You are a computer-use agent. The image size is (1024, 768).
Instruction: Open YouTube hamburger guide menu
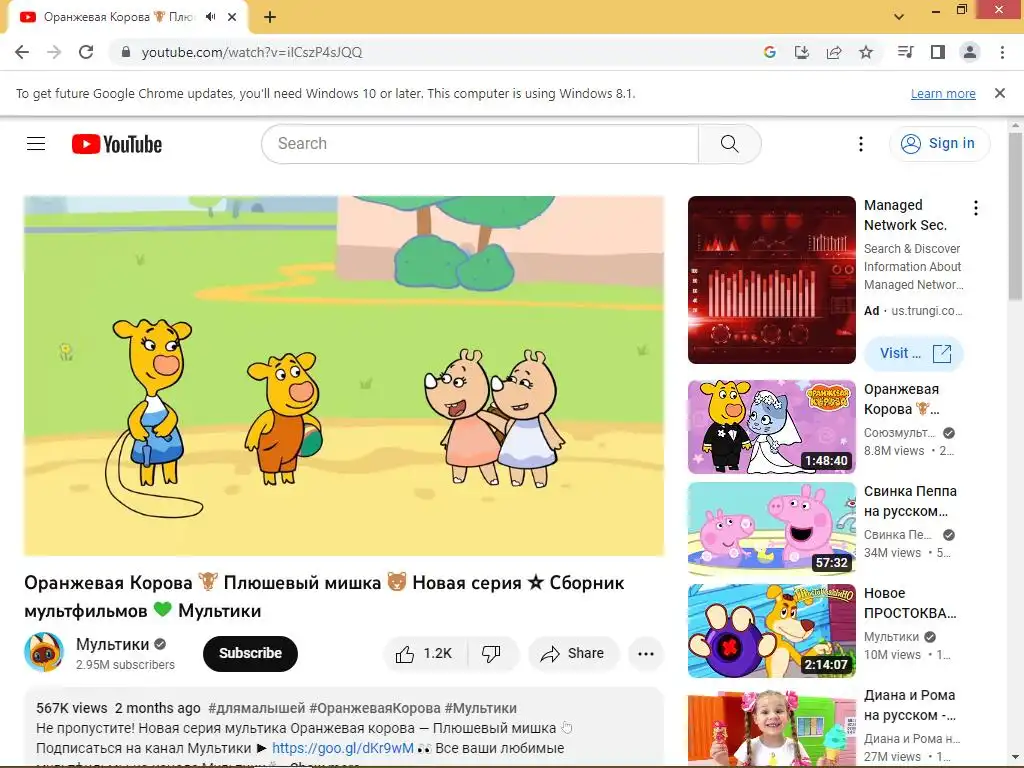[x=36, y=144]
